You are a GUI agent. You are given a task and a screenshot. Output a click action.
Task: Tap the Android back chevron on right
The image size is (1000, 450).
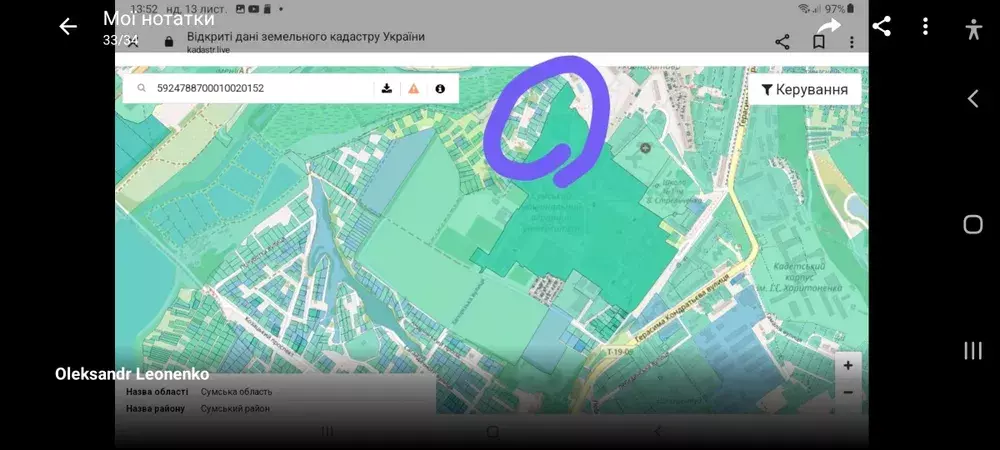[x=973, y=98]
